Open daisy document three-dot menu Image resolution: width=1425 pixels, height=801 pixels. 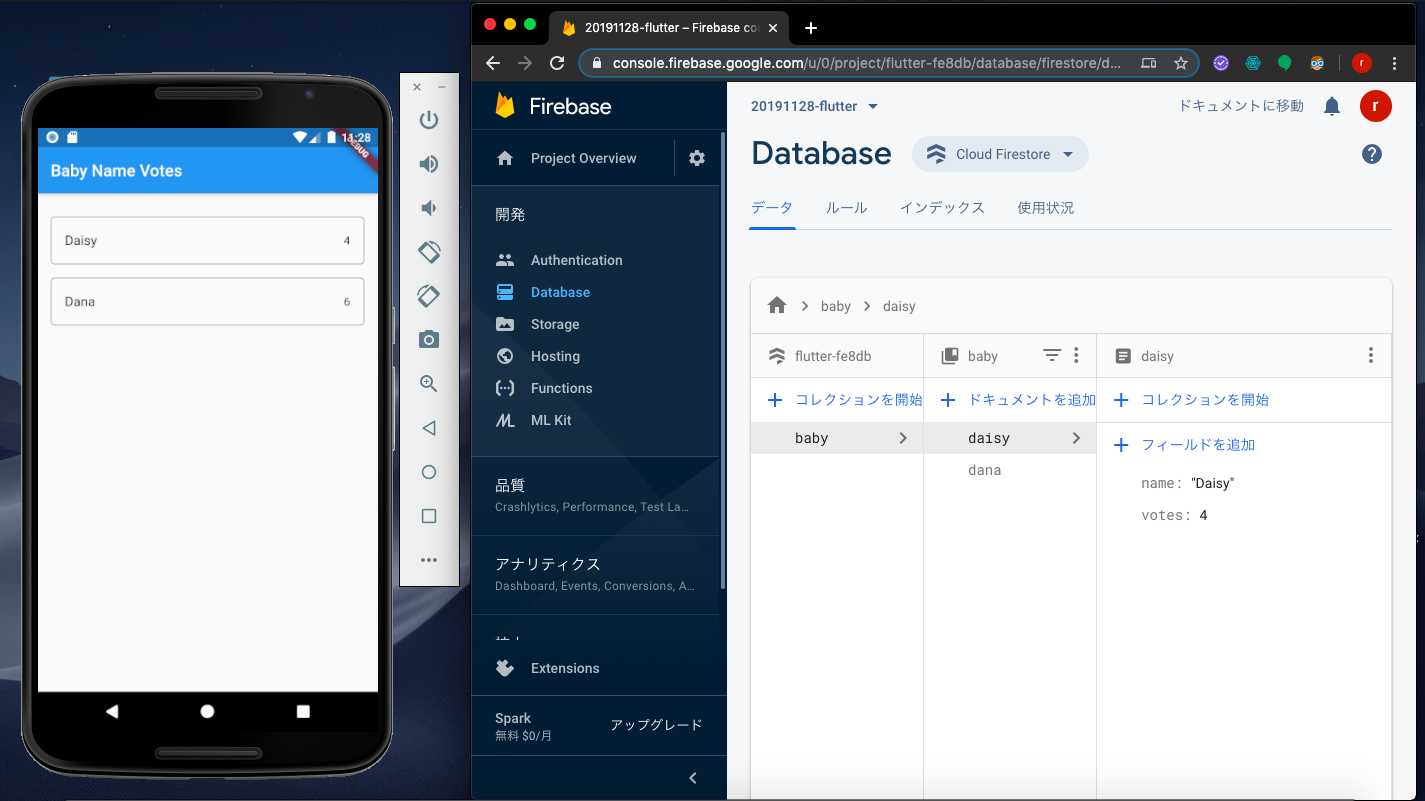[1370, 355]
